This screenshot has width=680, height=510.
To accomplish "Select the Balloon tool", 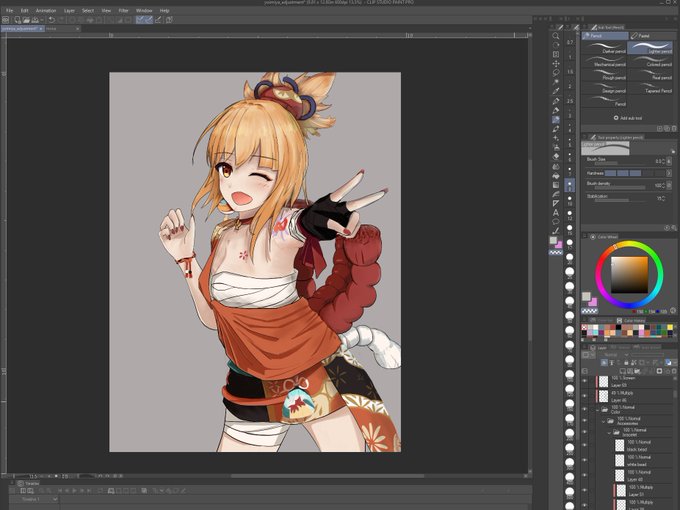I will coord(556,222).
